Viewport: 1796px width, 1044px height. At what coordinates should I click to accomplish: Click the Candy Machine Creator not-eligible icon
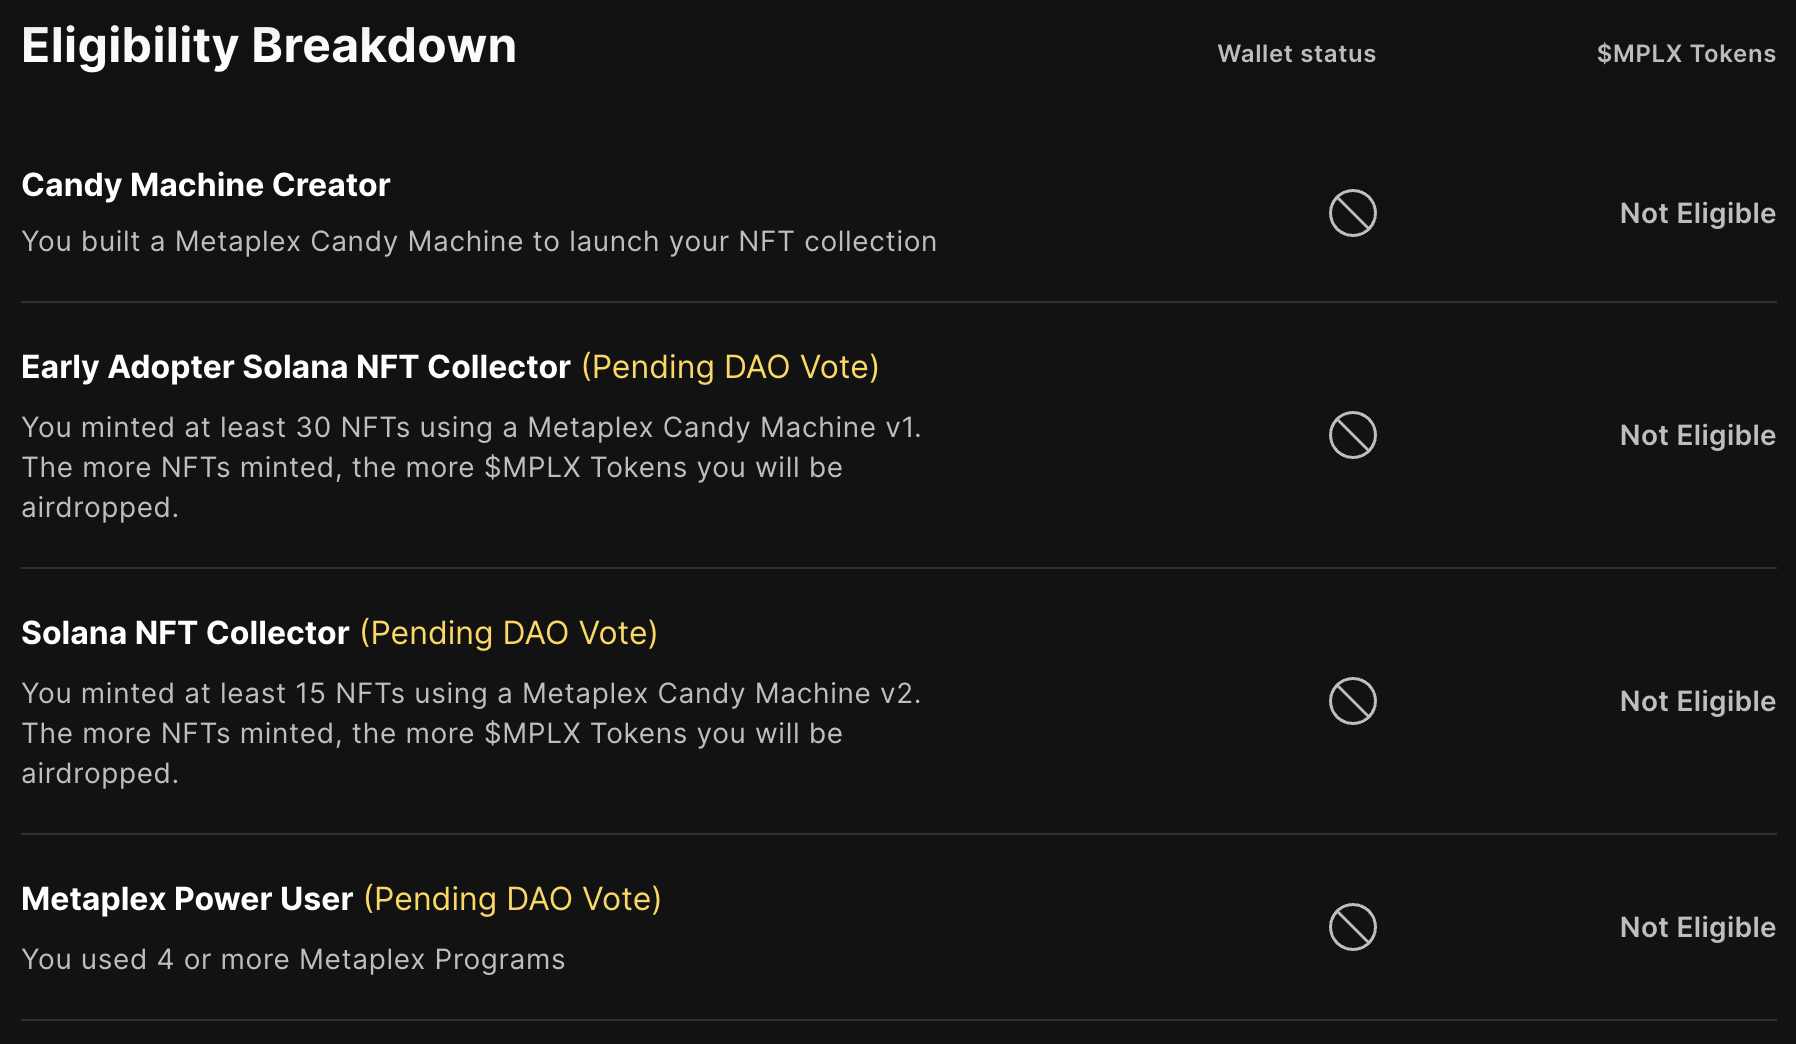[x=1352, y=213]
